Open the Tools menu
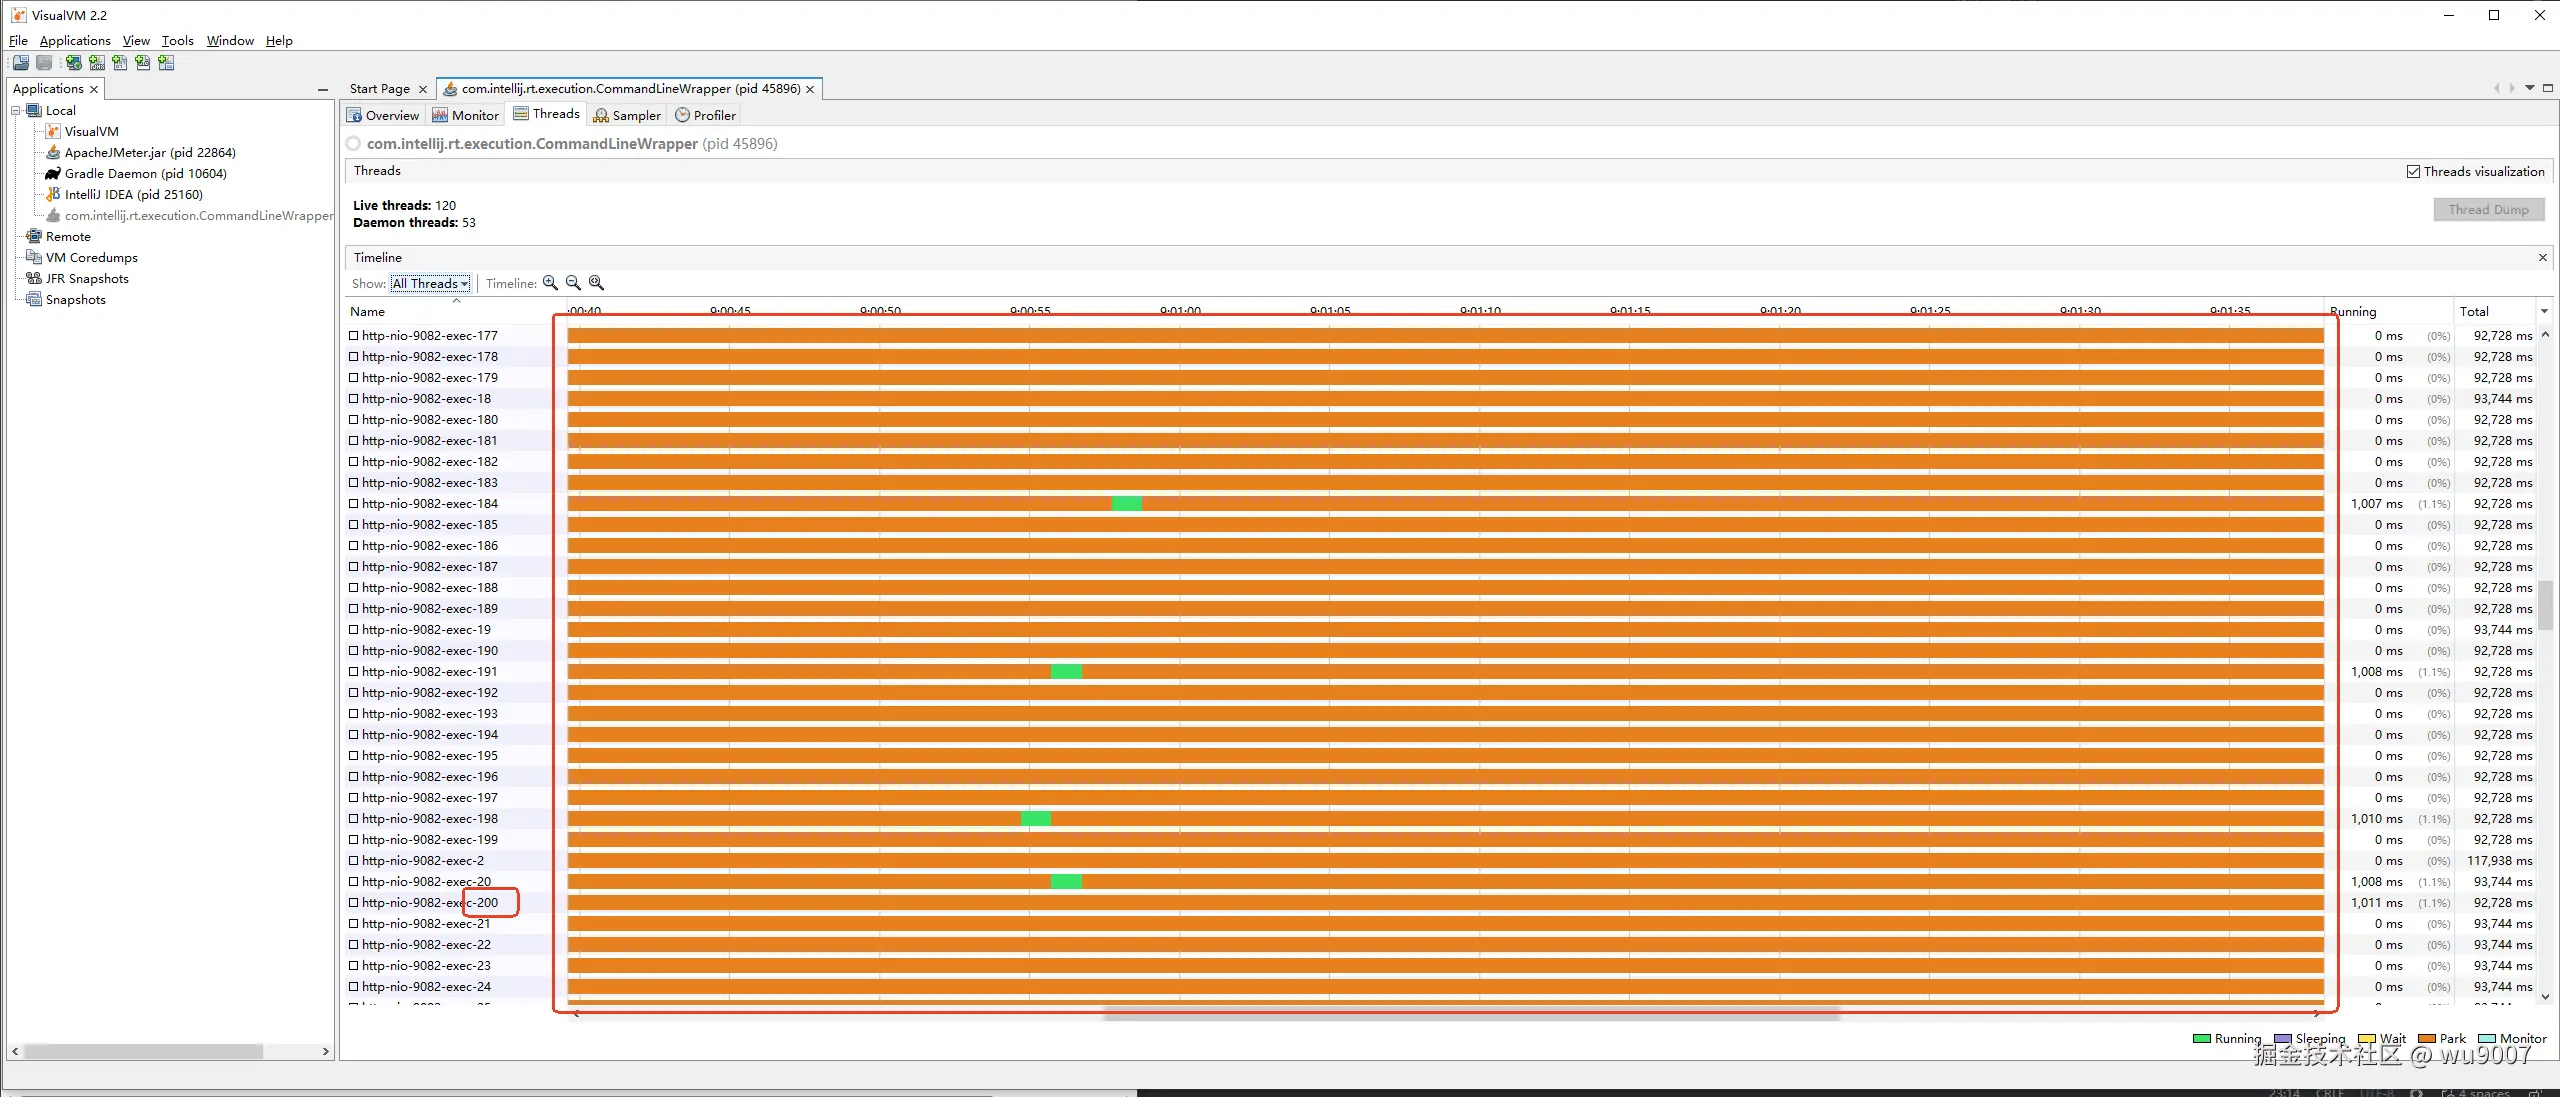The image size is (2560, 1097). coord(177,41)
